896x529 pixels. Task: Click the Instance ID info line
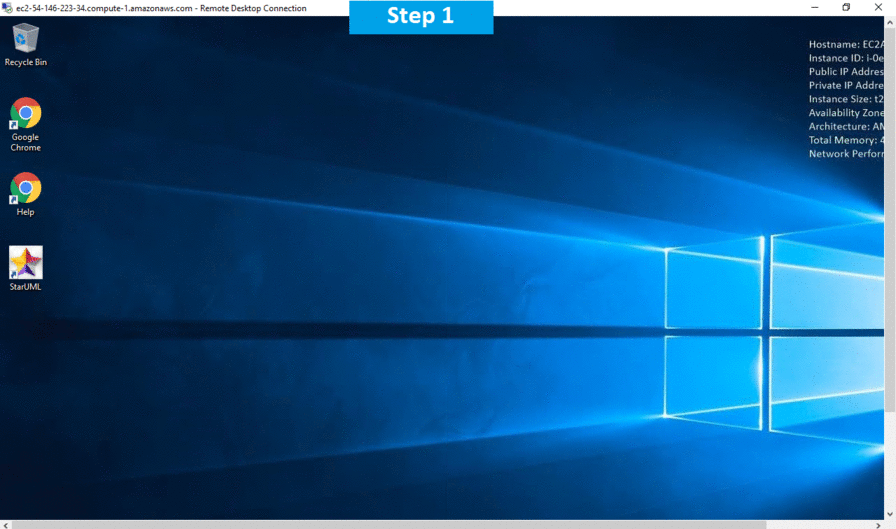[846, 58]
